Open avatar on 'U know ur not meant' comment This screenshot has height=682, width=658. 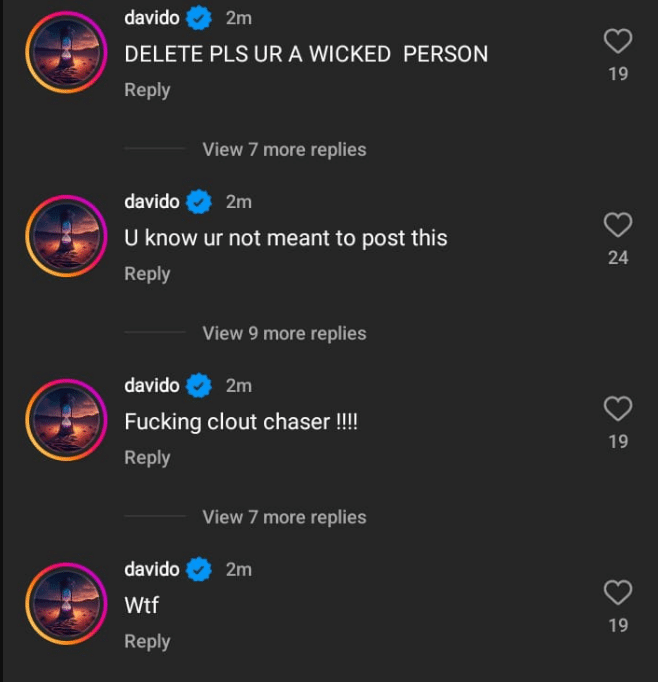point(66,236)
